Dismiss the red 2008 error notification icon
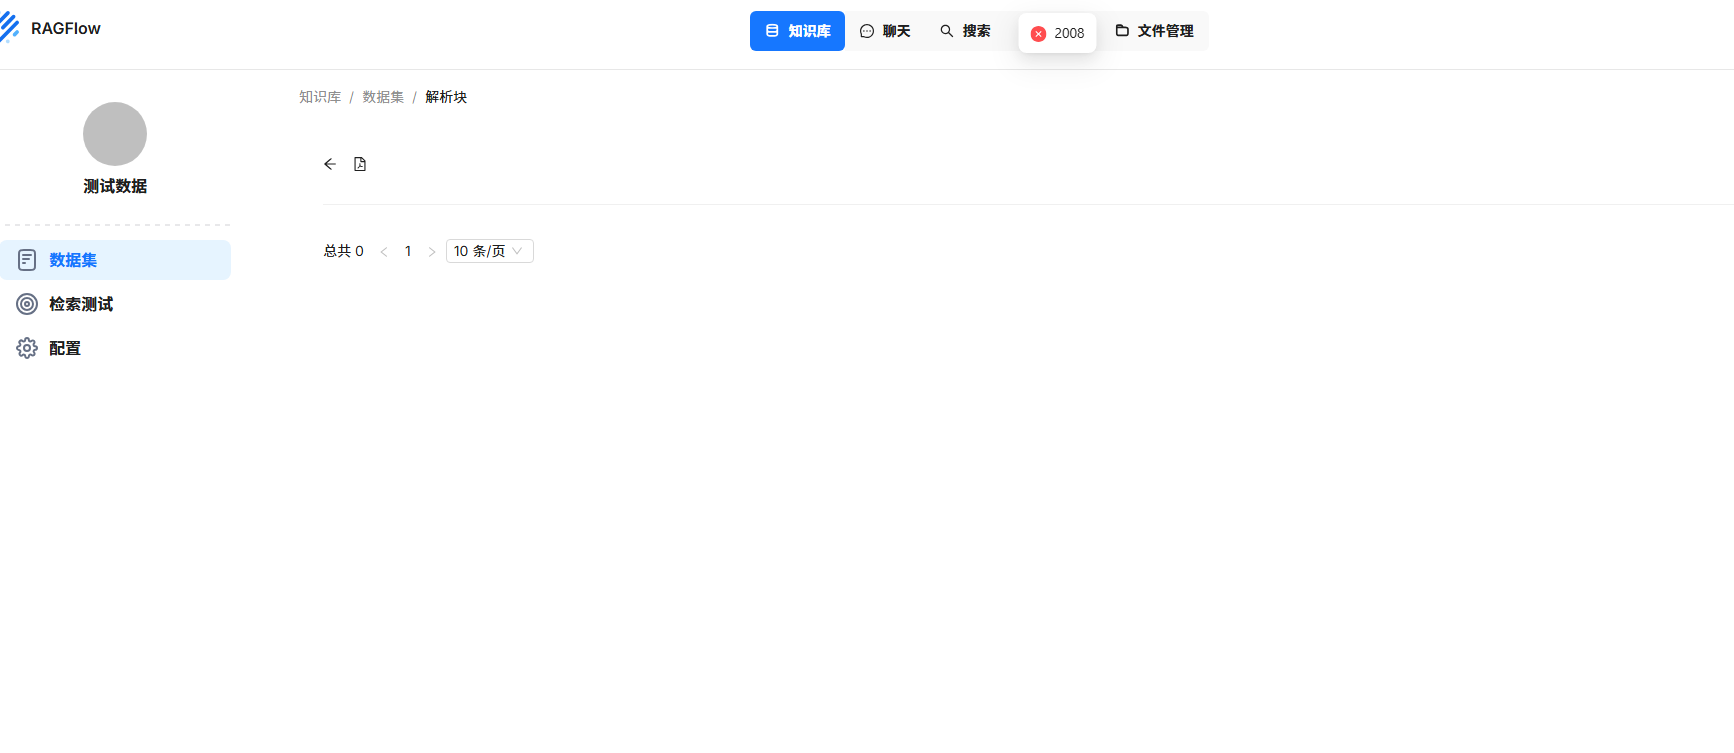The image size is (1734, 753). (x=1038, y=34)
